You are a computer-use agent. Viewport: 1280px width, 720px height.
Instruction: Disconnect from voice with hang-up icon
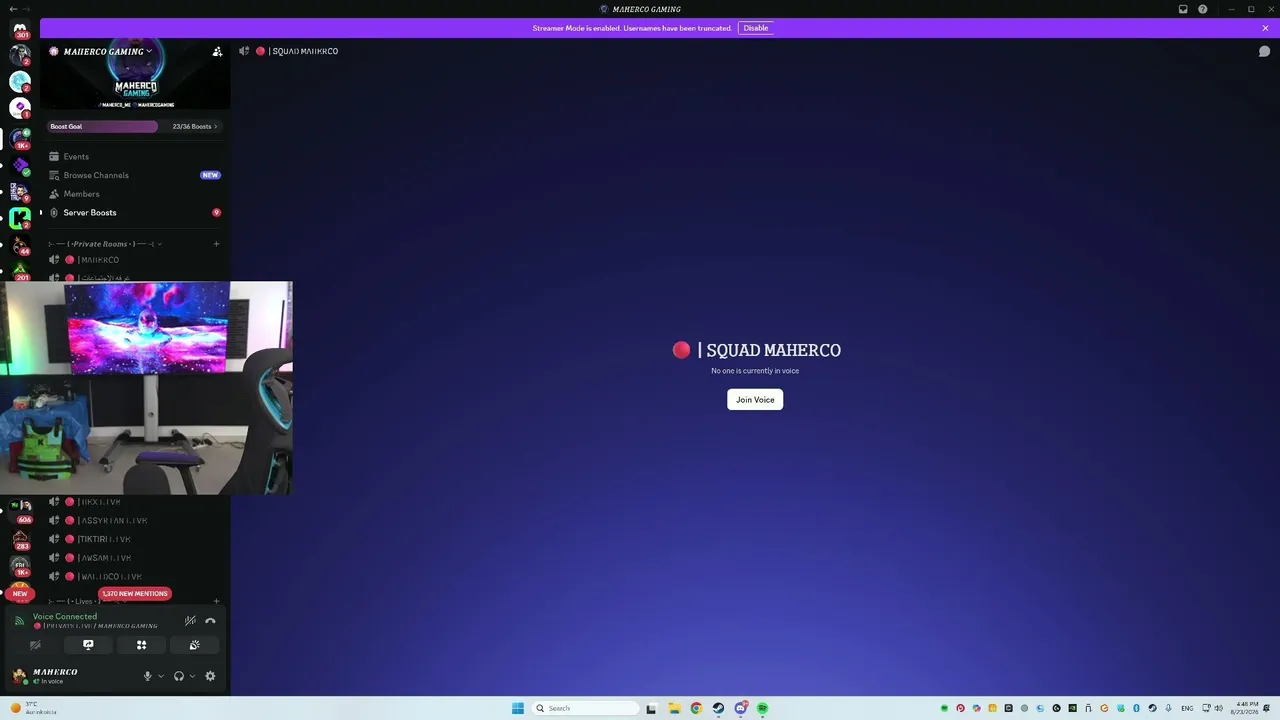coord(210,621)
